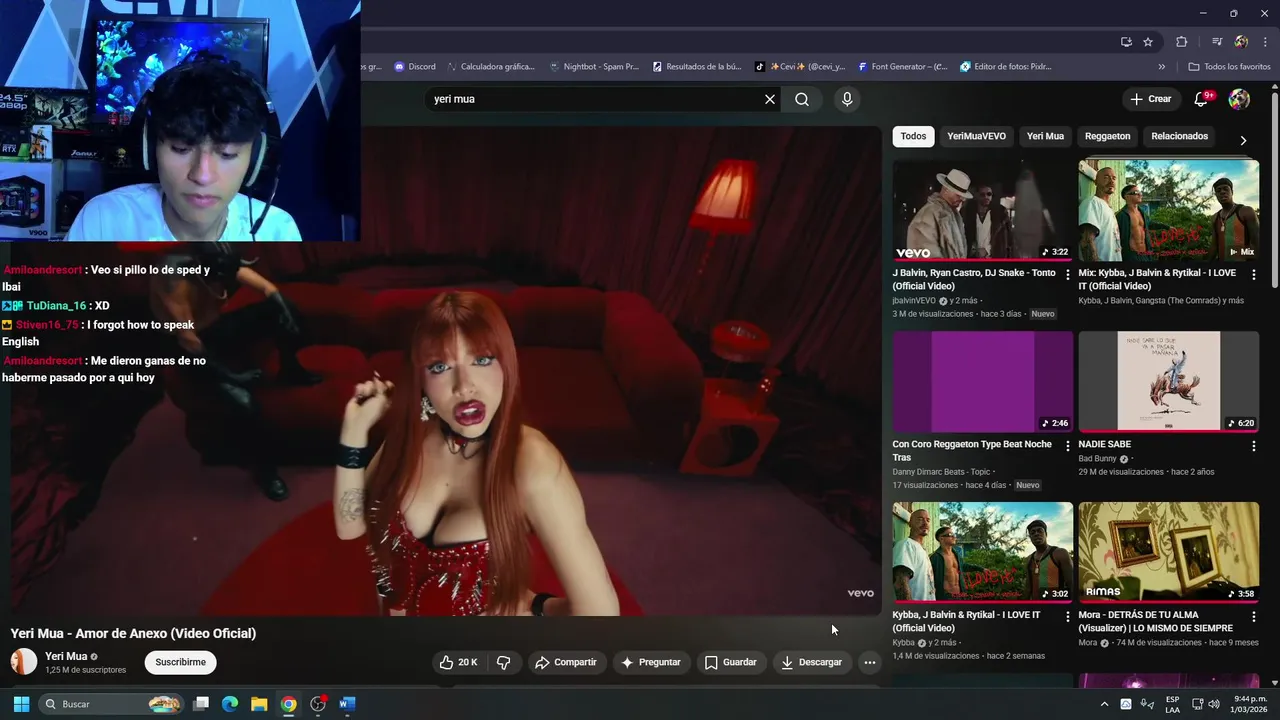The height and width of the screenshot is (720, 1280).
Task: Click the Descargar download button
Action: [811, 662]
